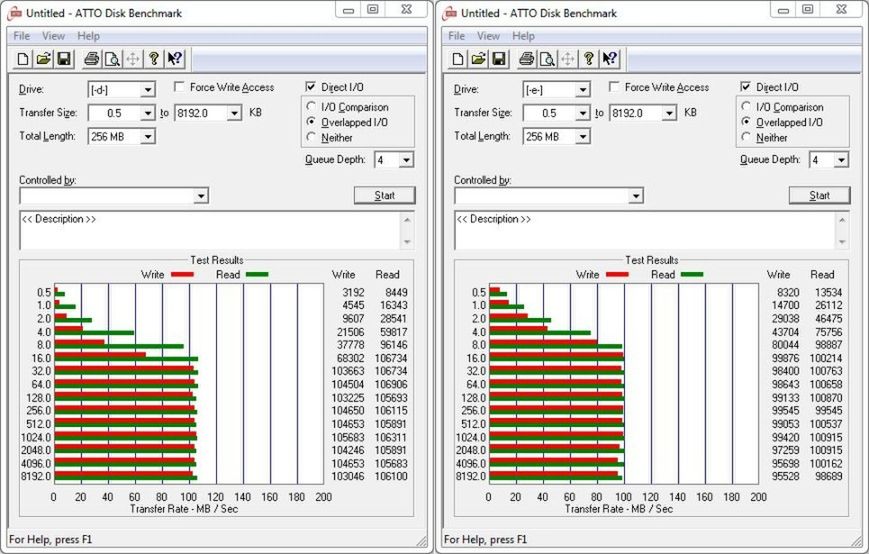869x554 pixels.
Task: Click New file icon in left window
Action: click(x=23, y=59)
